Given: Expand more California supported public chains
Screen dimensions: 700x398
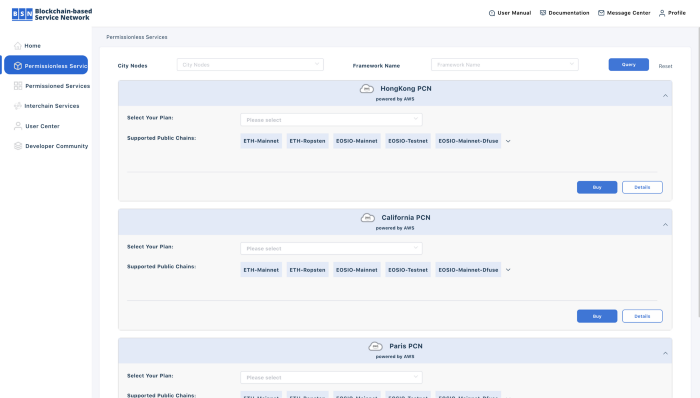Looking at the screenshot, I should coord(508,270).
